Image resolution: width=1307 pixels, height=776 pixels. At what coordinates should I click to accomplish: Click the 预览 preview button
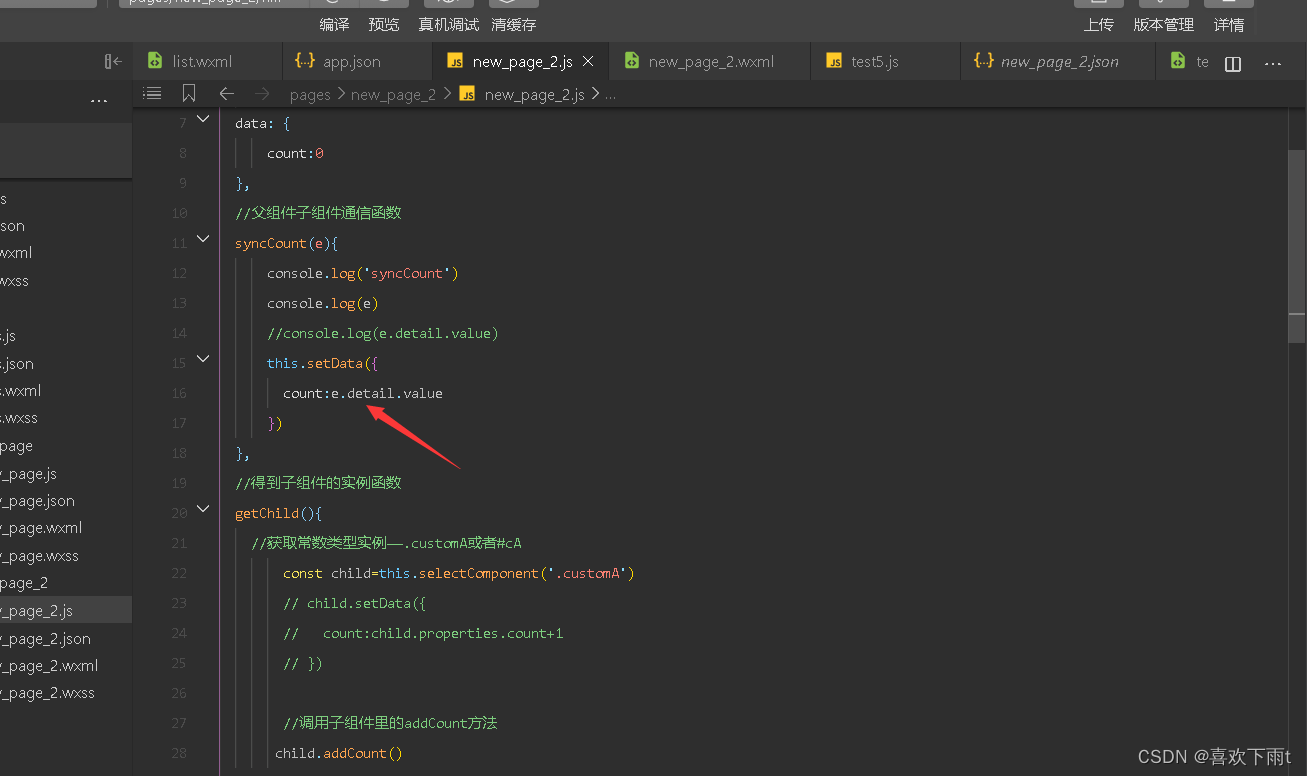383,24
